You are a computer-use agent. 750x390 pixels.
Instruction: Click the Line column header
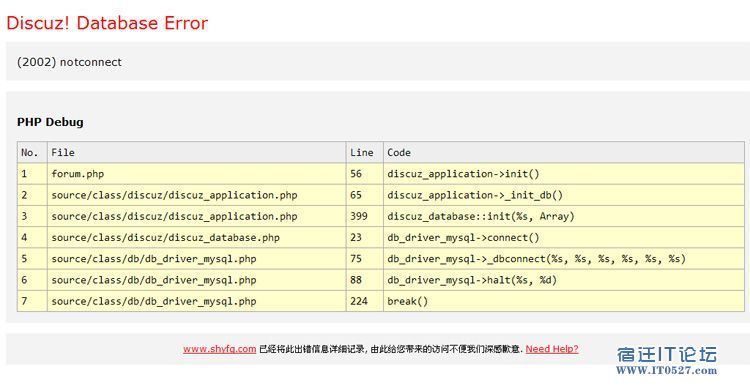tap(364, 153)
